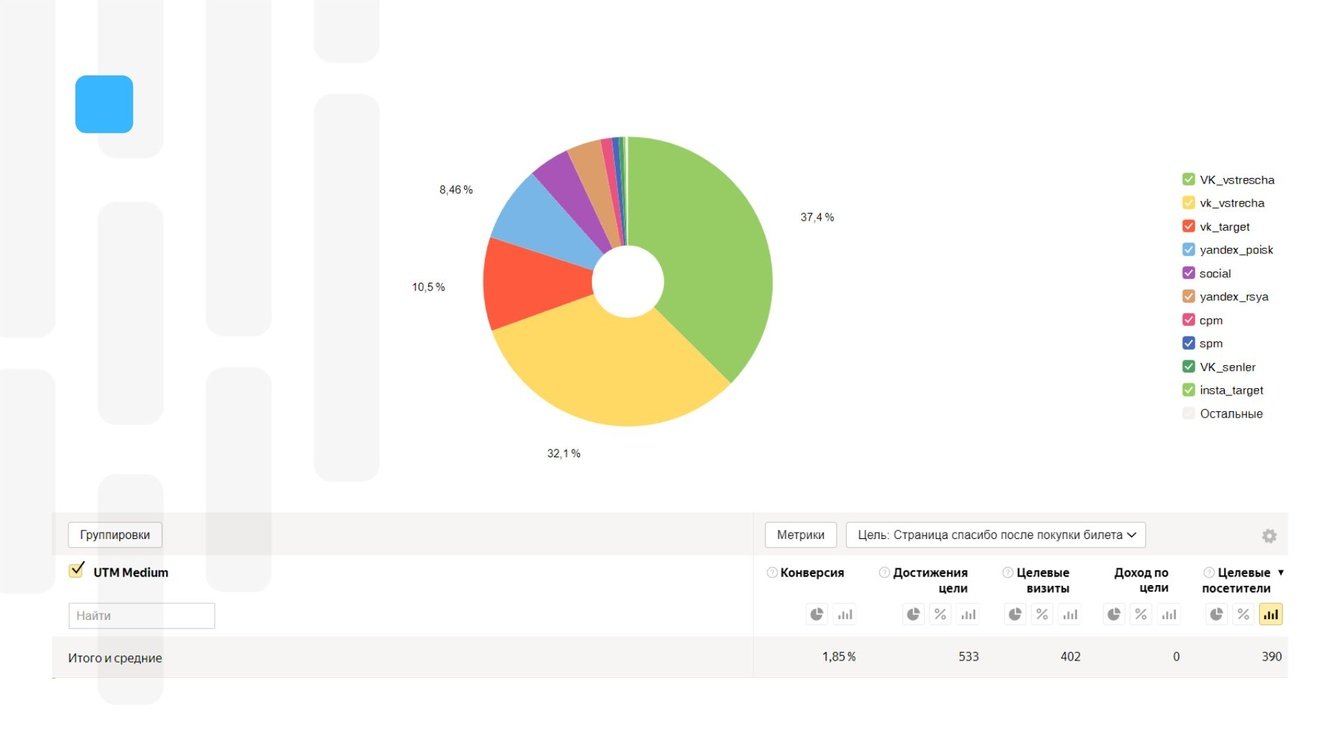Click highlighted bar chart icon under Целевые посетители

click(1271, 614)
